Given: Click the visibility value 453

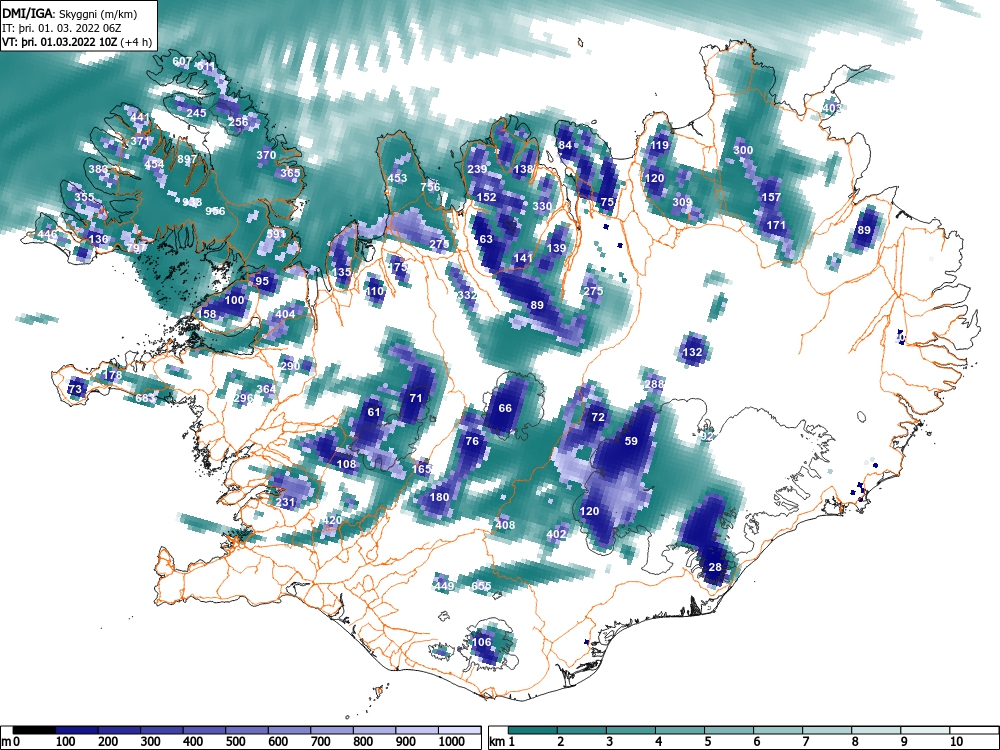Looking at the screenshot, I should point(397,178).
